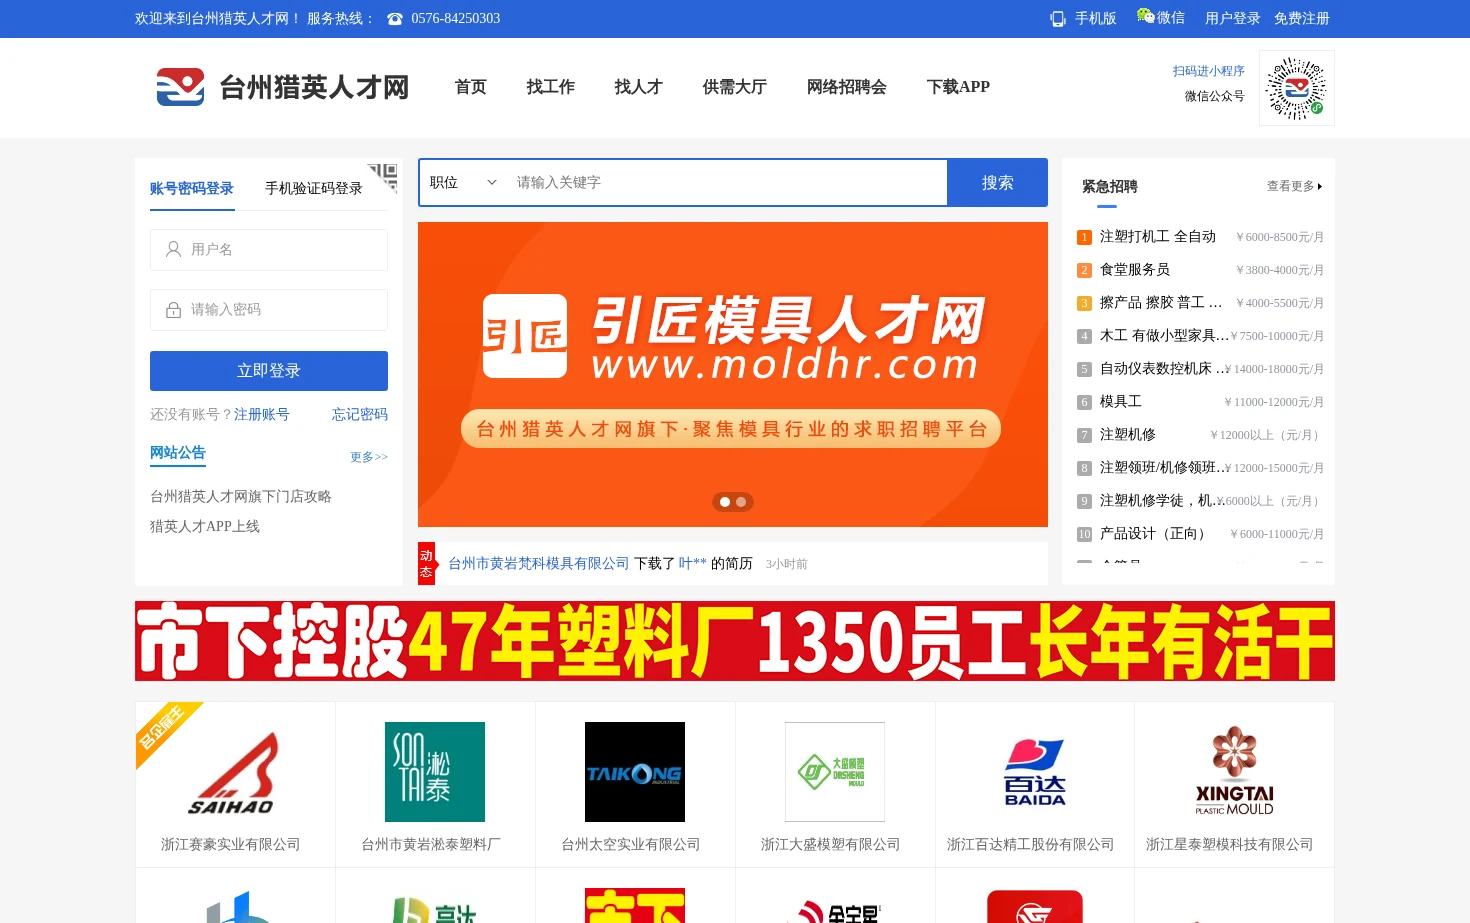Image resolution: width=1470 pixels, height=923 pixels.
Task: Click the user icon in username field
Action: tap(173, 249)
